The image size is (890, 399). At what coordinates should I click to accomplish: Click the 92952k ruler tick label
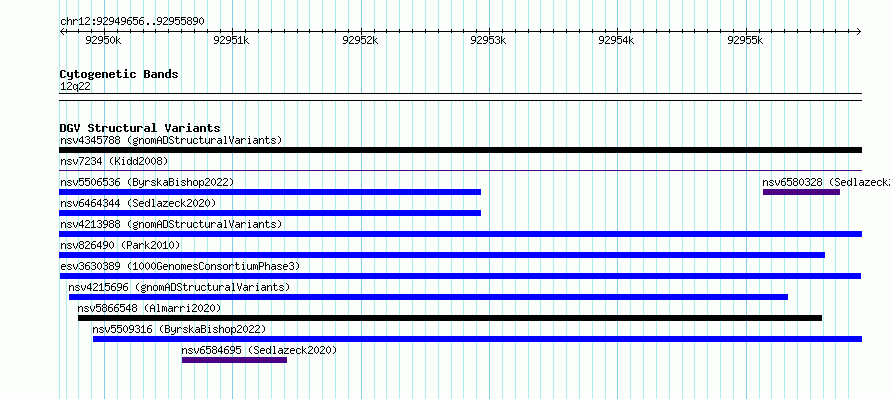point(360,40)
